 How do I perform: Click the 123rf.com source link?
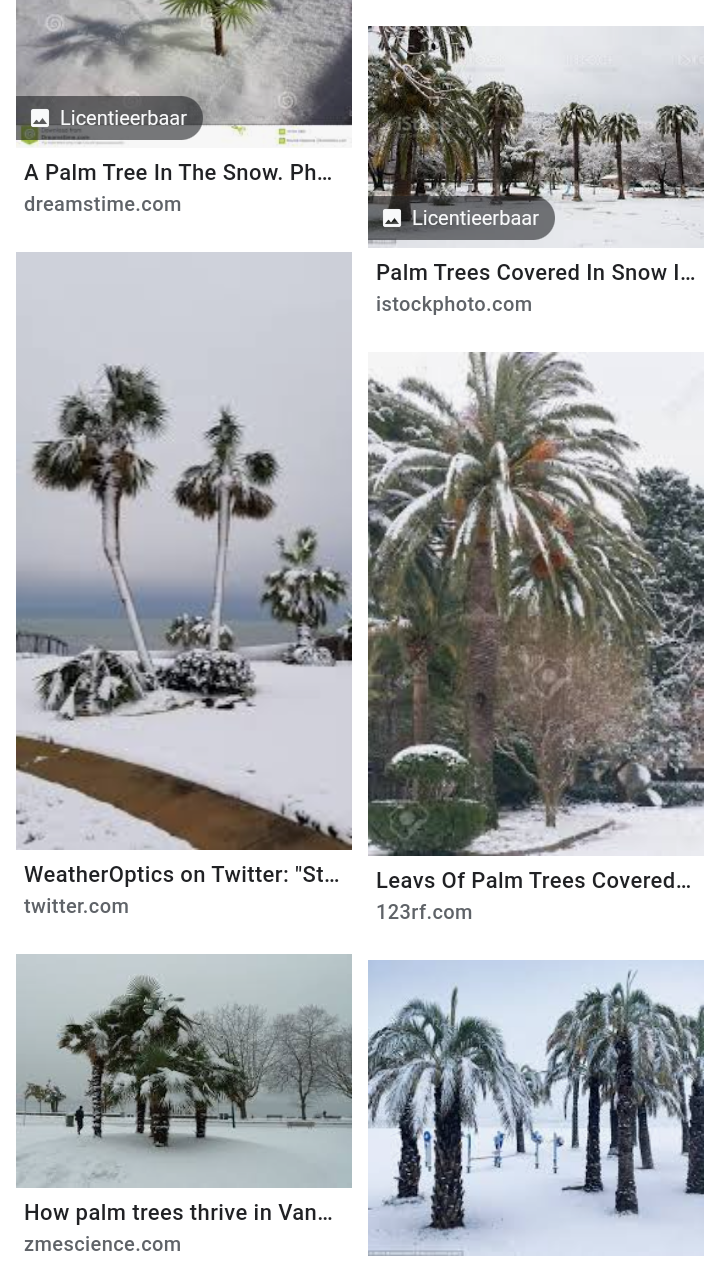424,912
